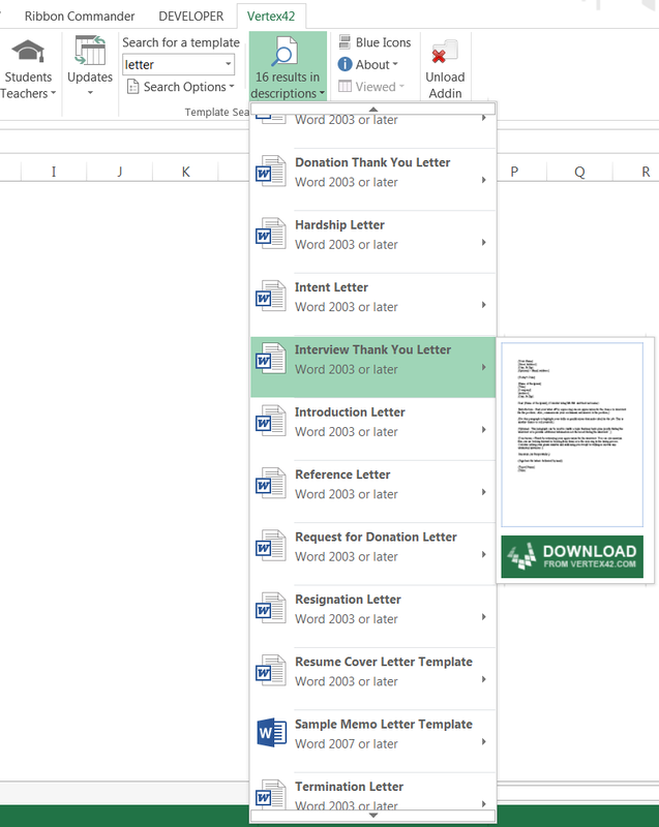The width and height of the screenshot is (659, 827).
Task: Expand submenu arrow for Sample Memo Letter Template
Action: [483, 742]
